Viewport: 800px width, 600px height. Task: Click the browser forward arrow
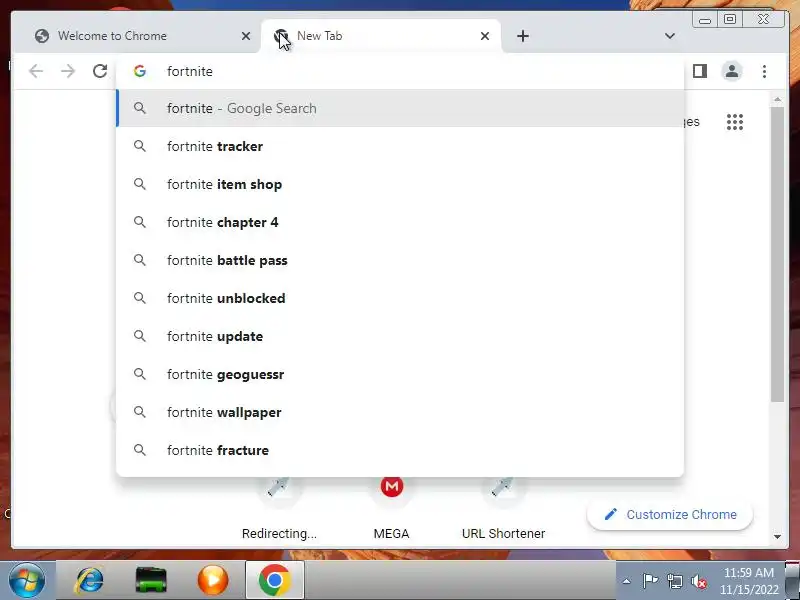coord(68,71)
